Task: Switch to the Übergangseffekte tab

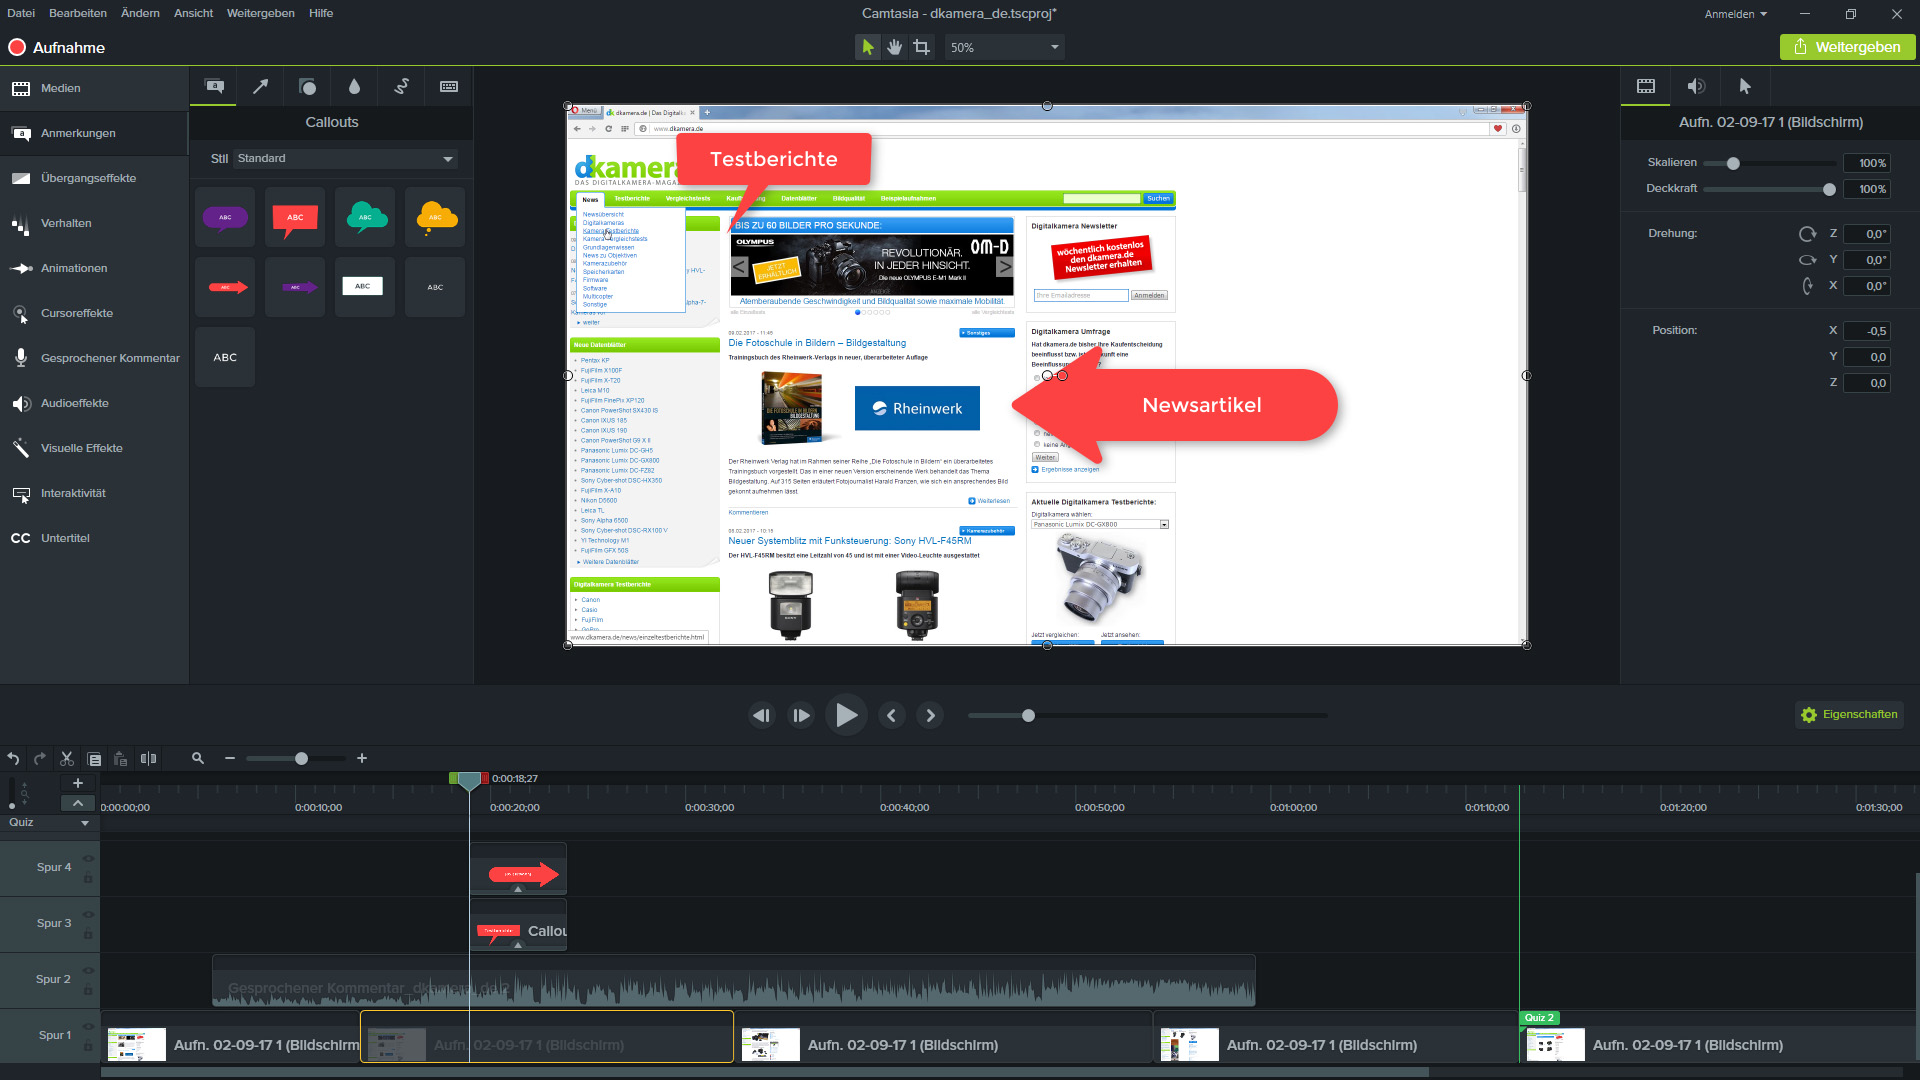Action: (88, 178)
